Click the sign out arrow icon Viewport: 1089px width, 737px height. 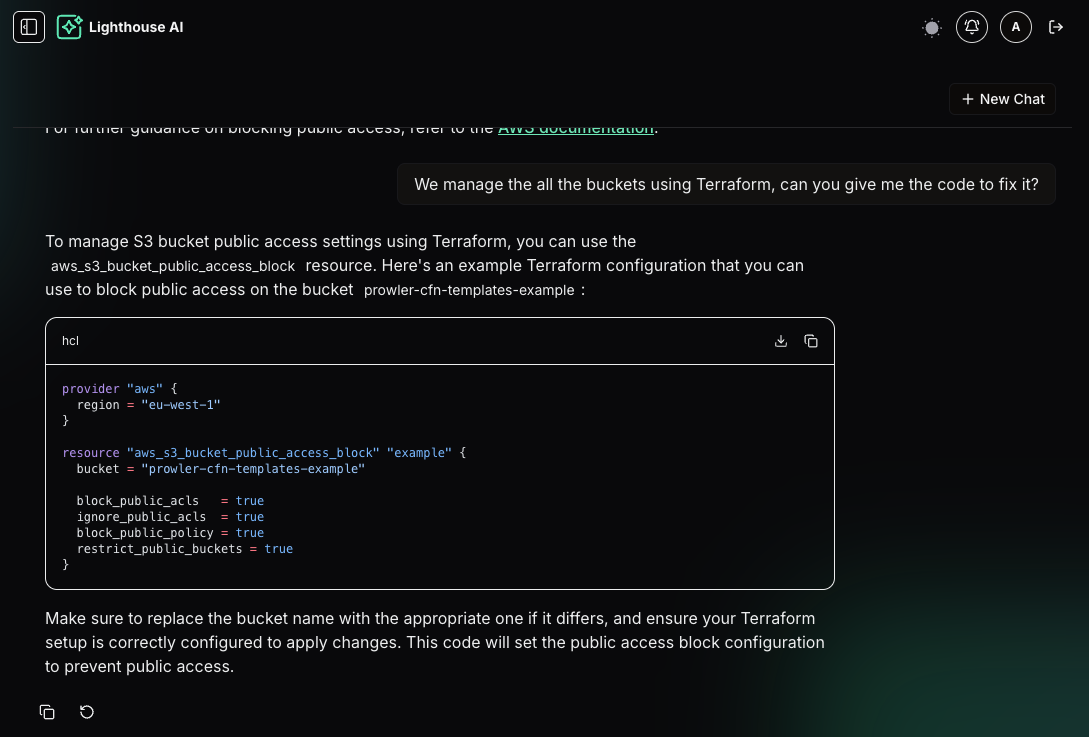click(x=1056, y=27)
